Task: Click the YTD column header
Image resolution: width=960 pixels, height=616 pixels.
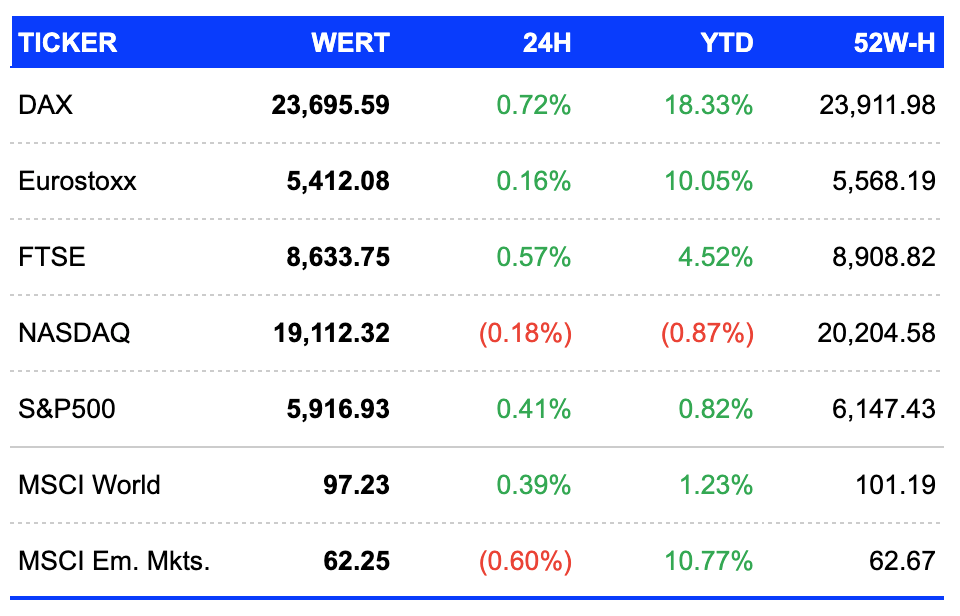Action: (x=727, y=43)
